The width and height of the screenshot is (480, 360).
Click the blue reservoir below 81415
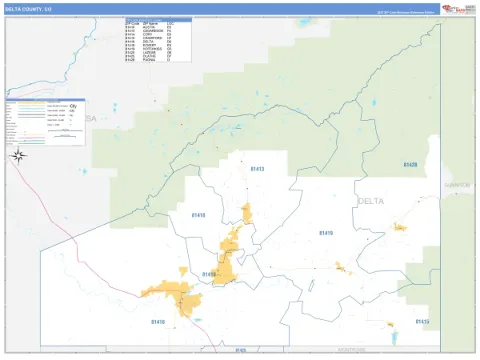pyautogui.click(x=395, y=338)
